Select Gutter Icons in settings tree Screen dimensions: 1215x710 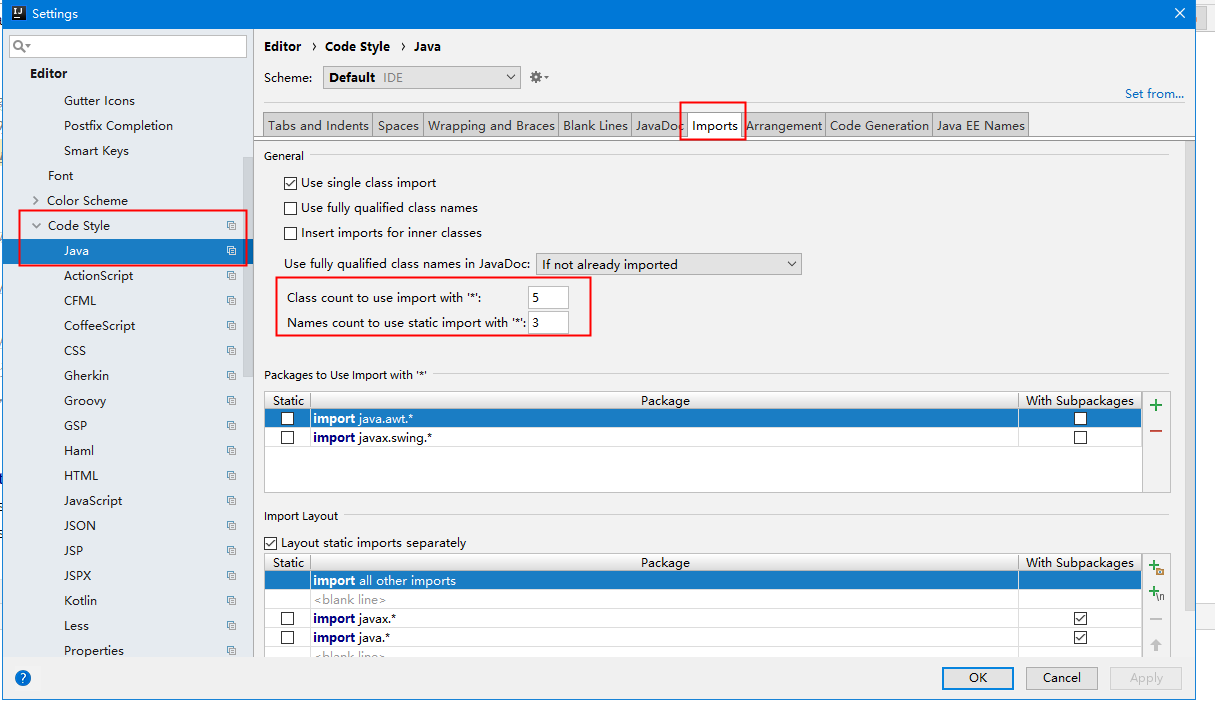99,101
